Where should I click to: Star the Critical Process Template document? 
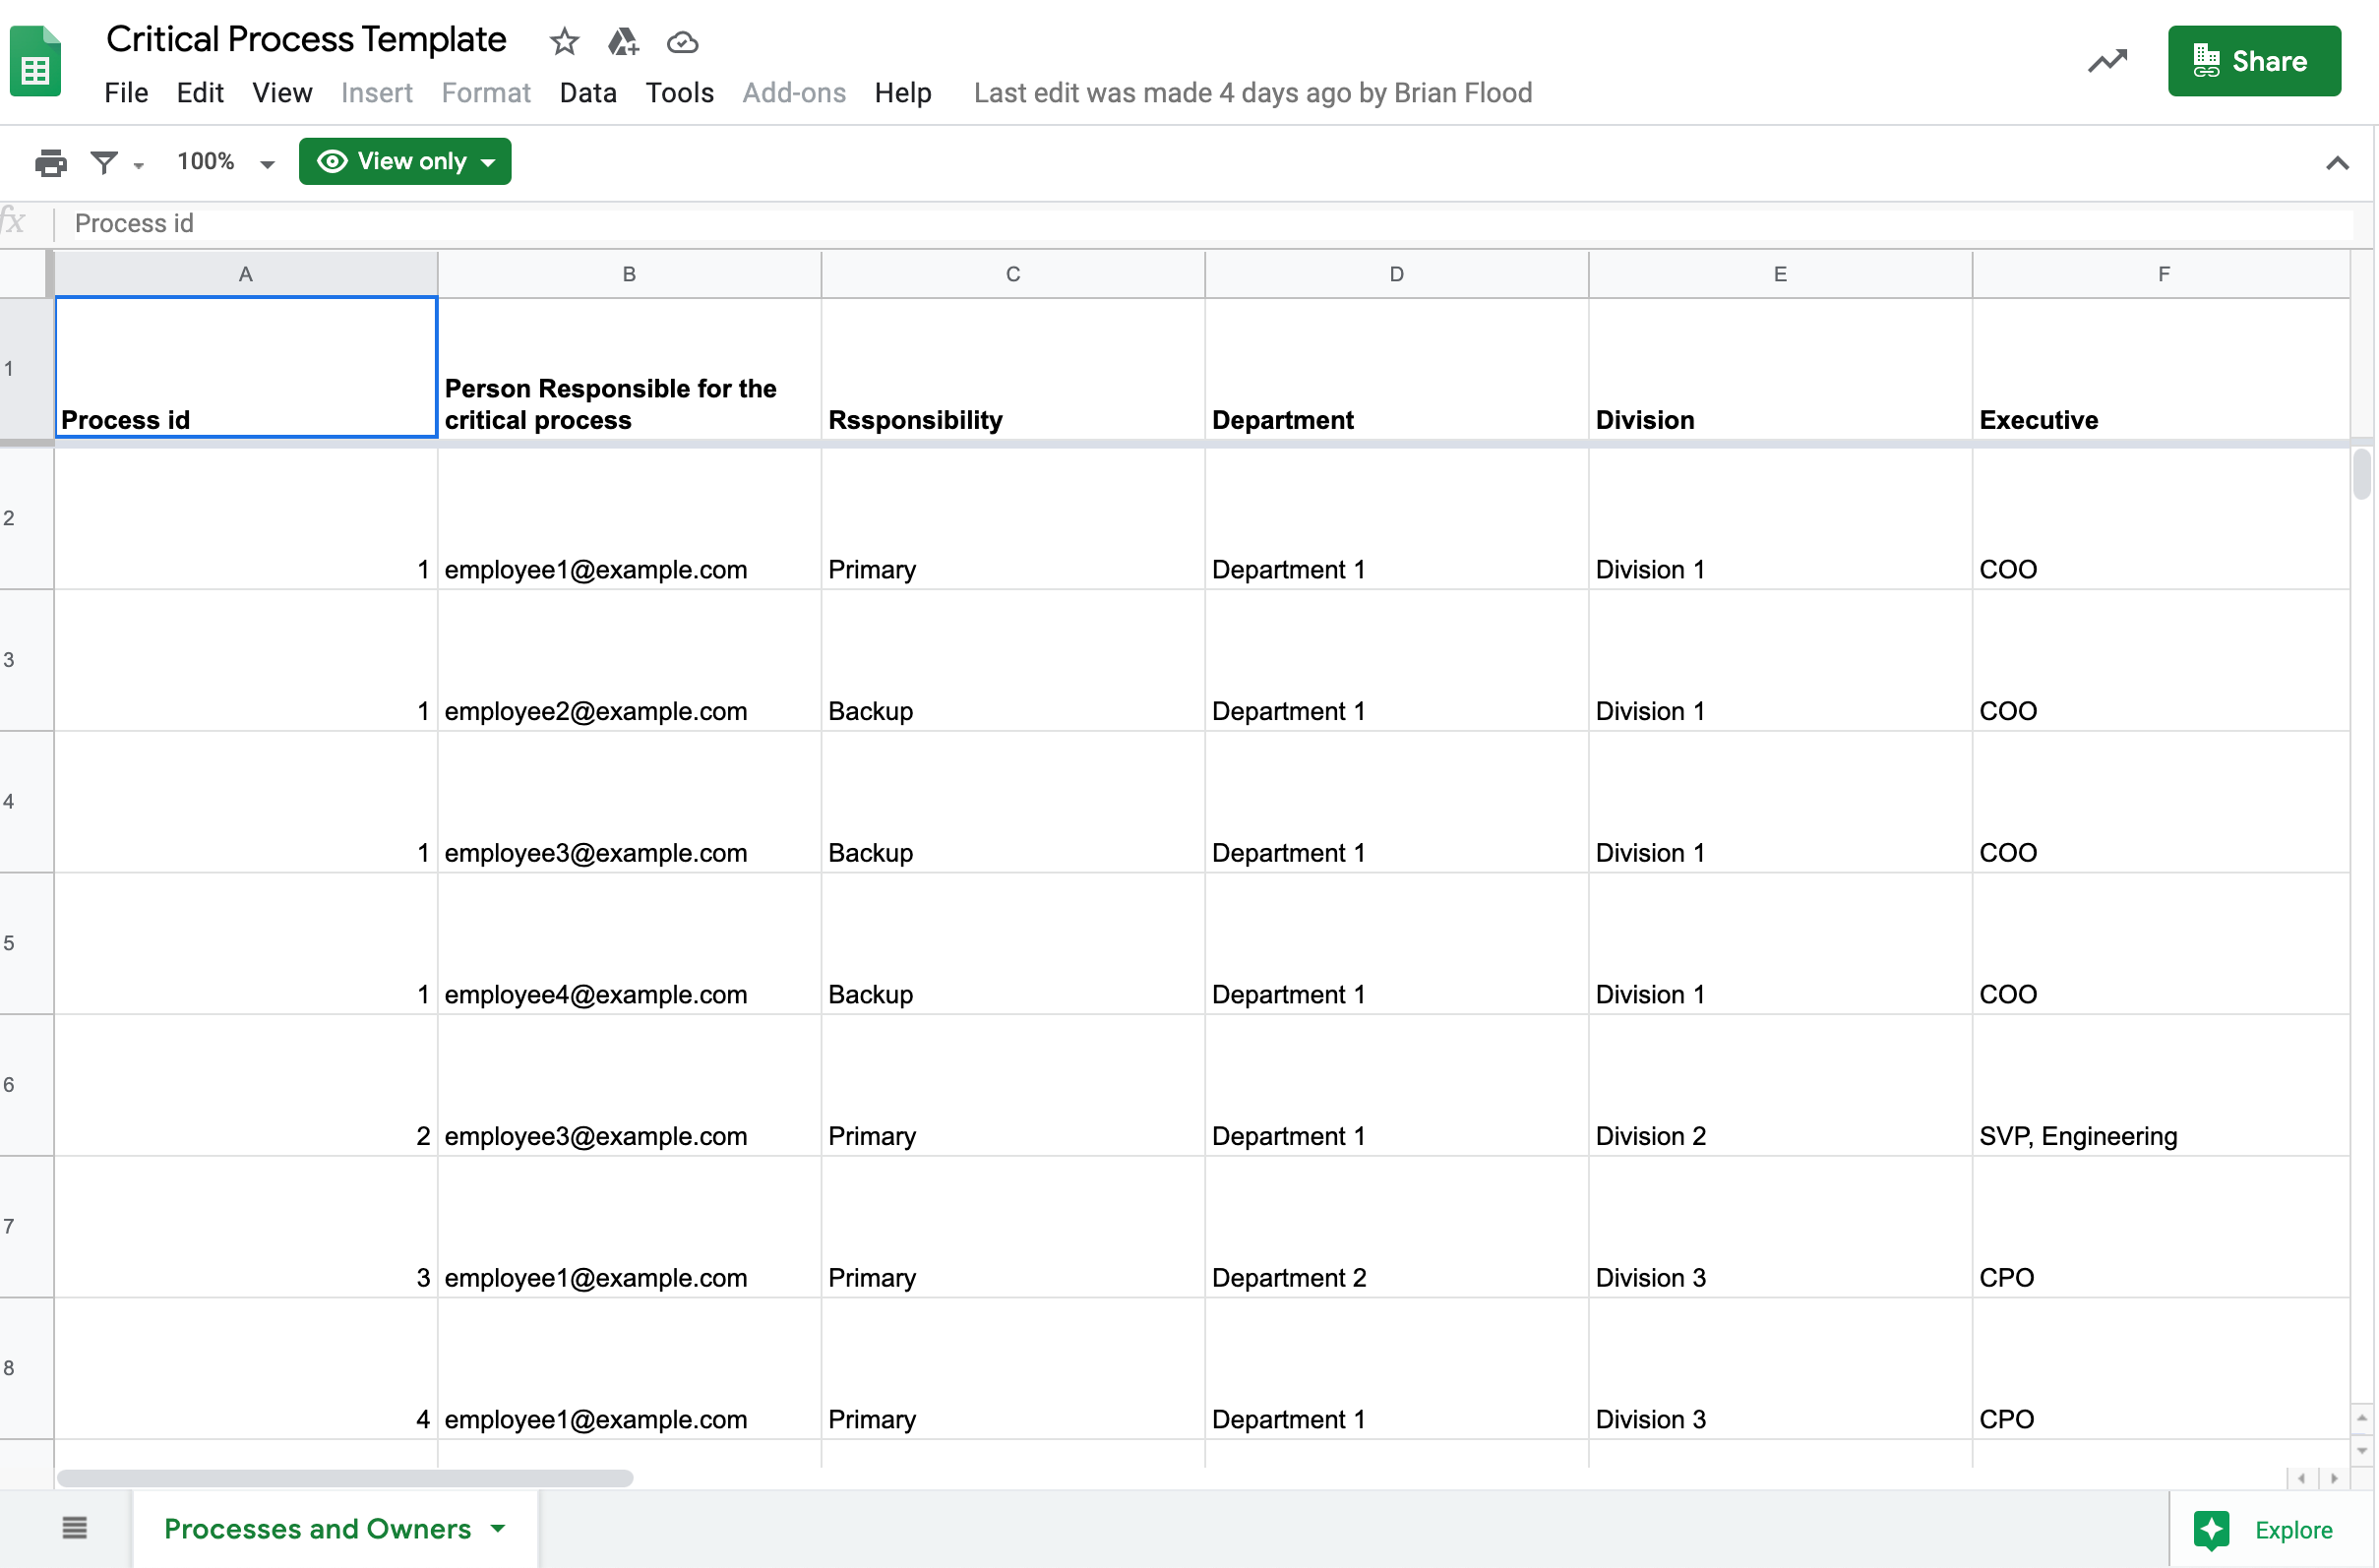coord(564,42)
